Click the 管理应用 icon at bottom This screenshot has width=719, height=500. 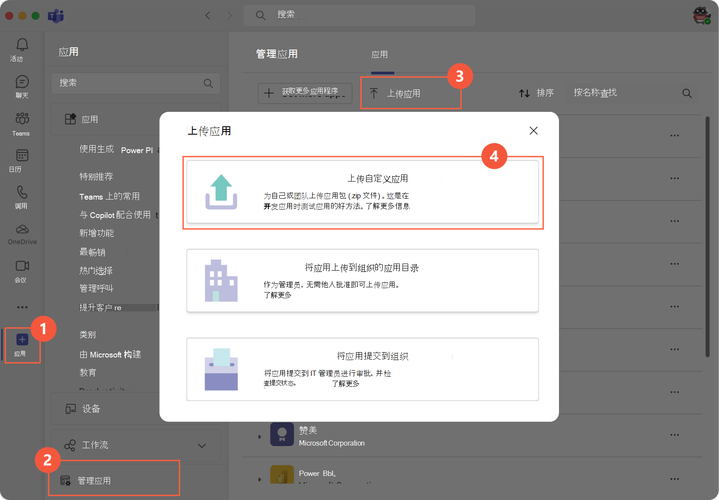tap(65, 480)
